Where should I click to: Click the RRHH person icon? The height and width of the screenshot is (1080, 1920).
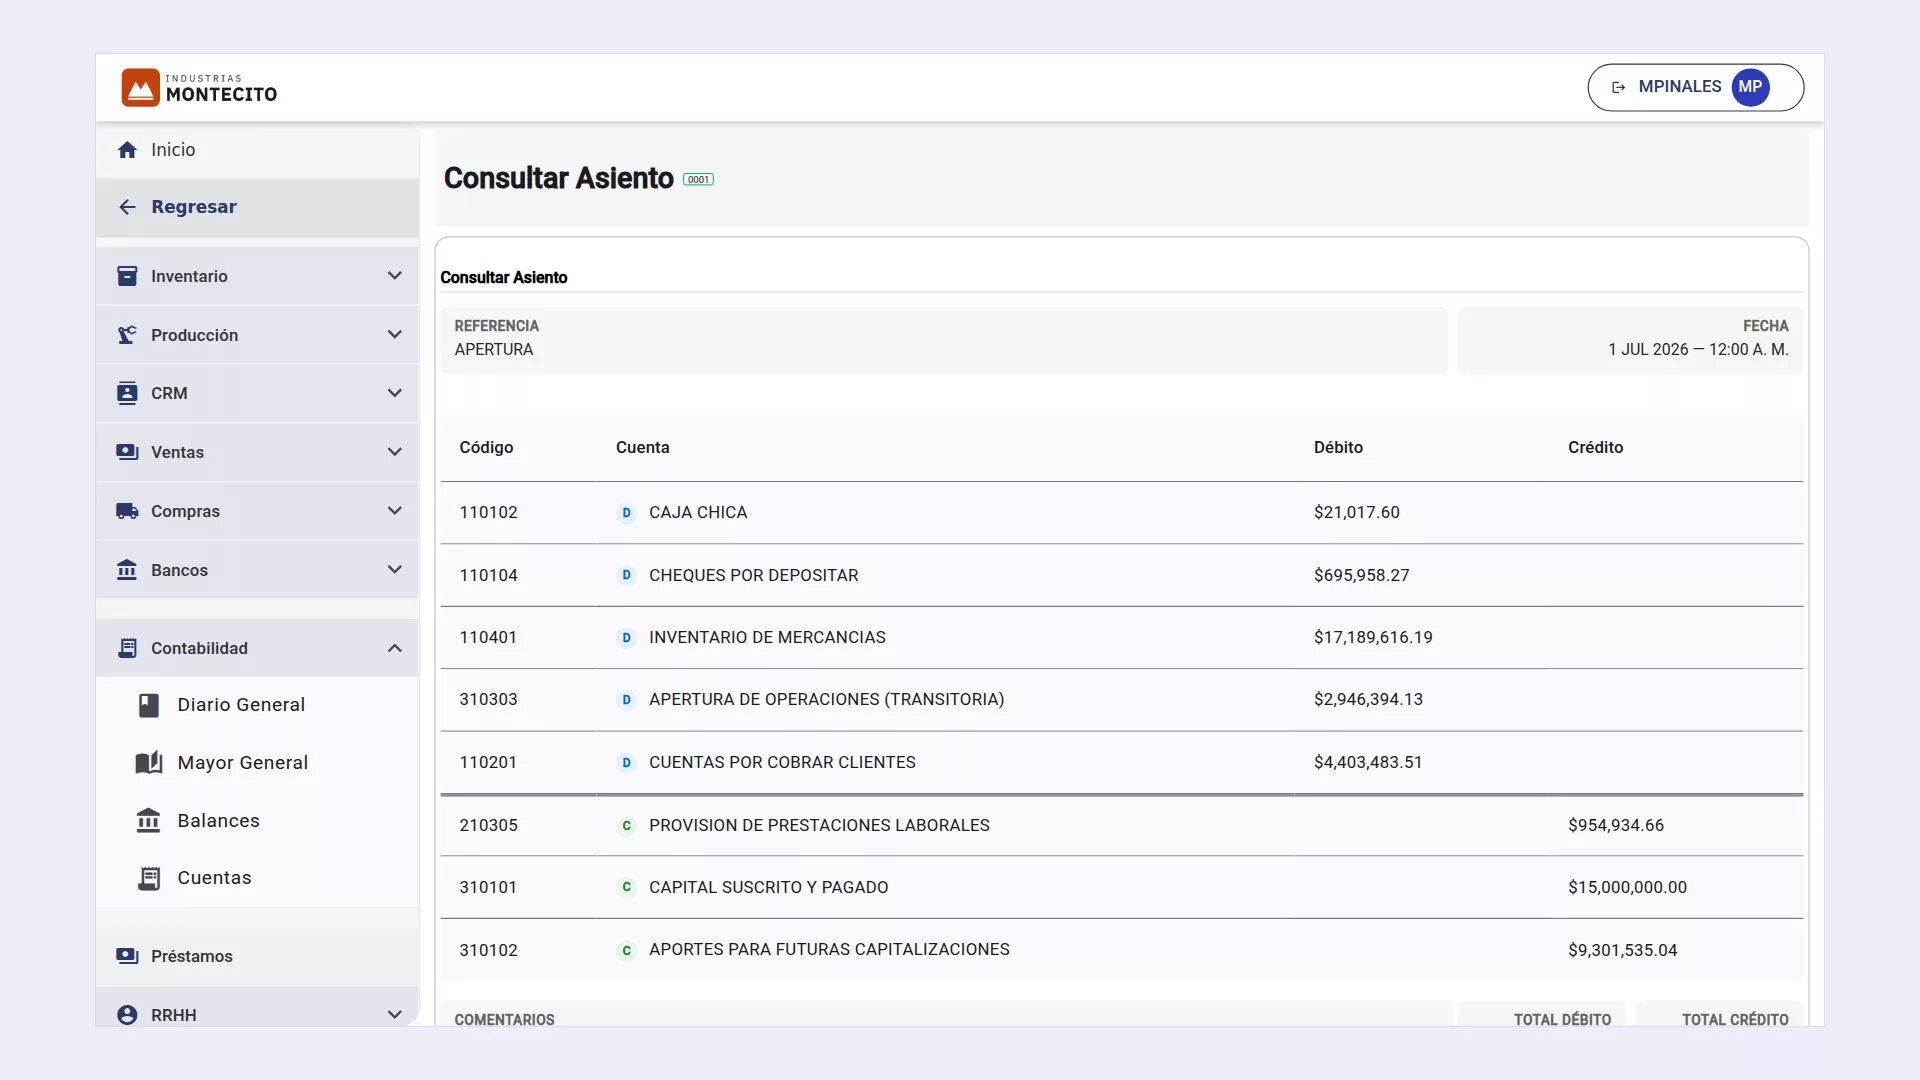[127, 1015]
